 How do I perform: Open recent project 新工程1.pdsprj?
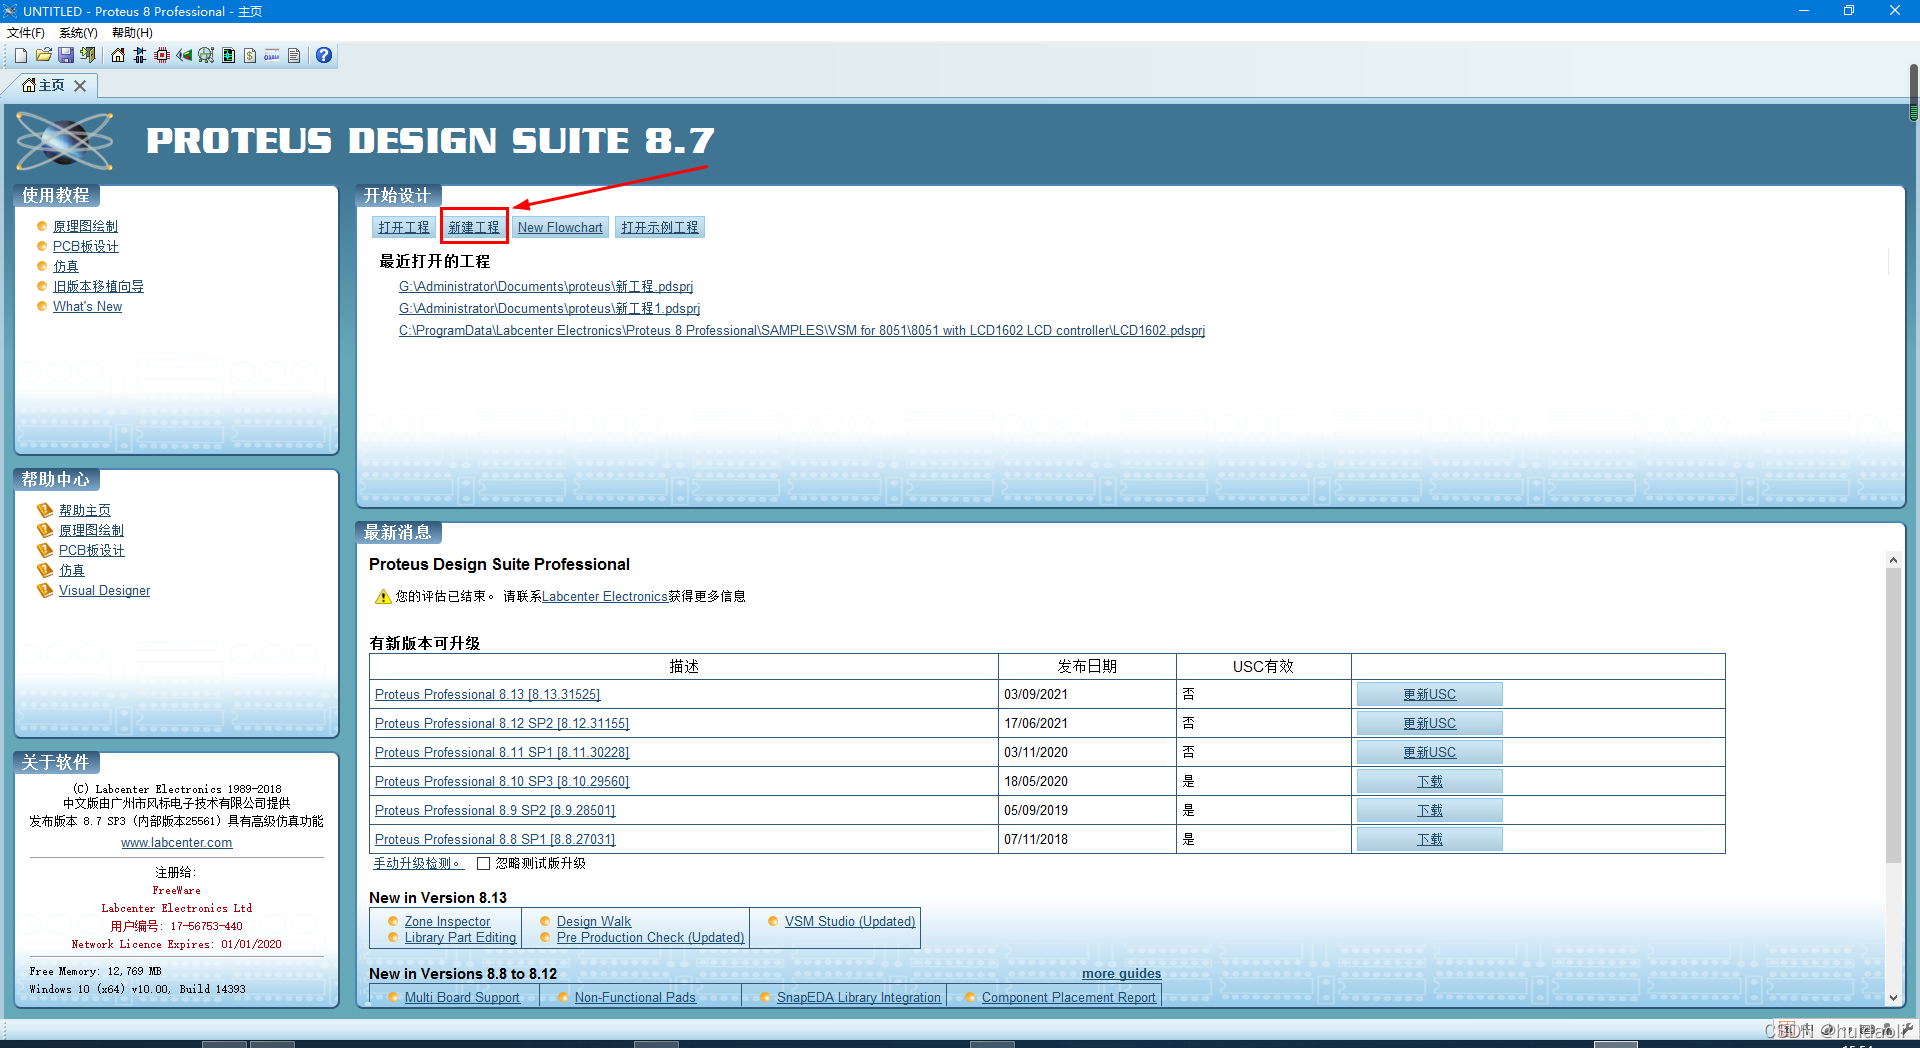(549, 309)
